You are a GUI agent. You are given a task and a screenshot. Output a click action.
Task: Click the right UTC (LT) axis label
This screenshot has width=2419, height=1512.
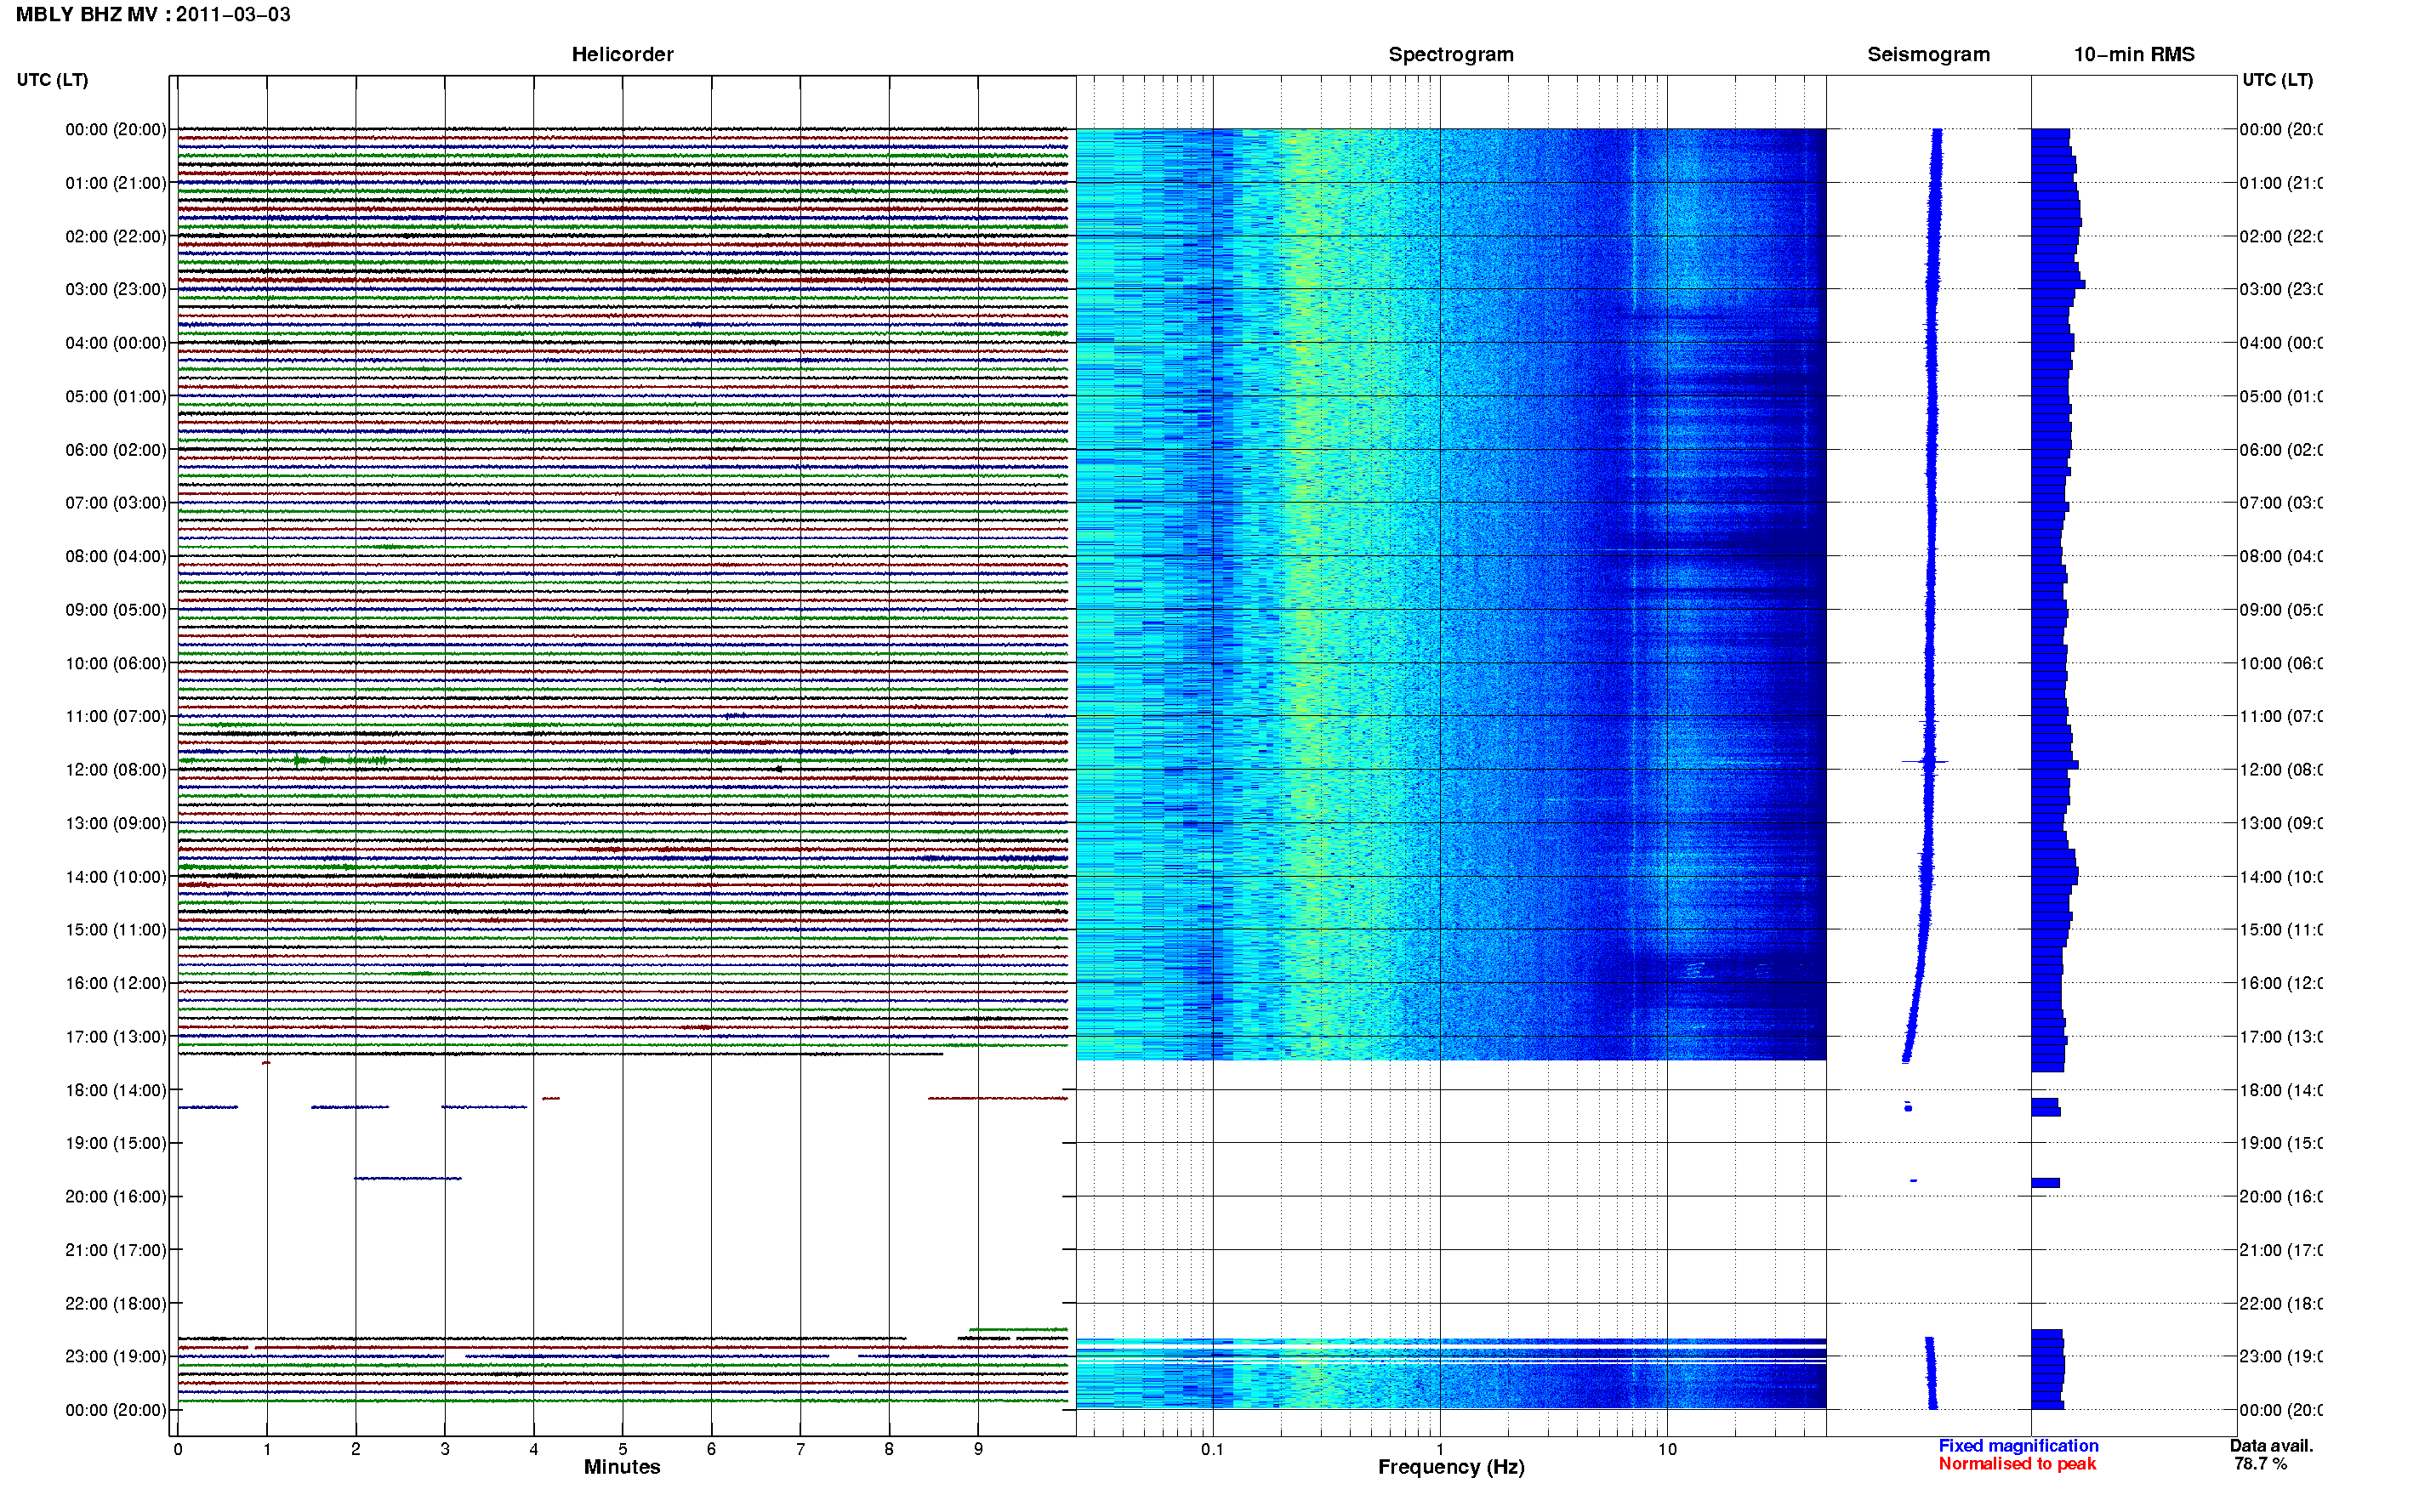(2277, 80)
